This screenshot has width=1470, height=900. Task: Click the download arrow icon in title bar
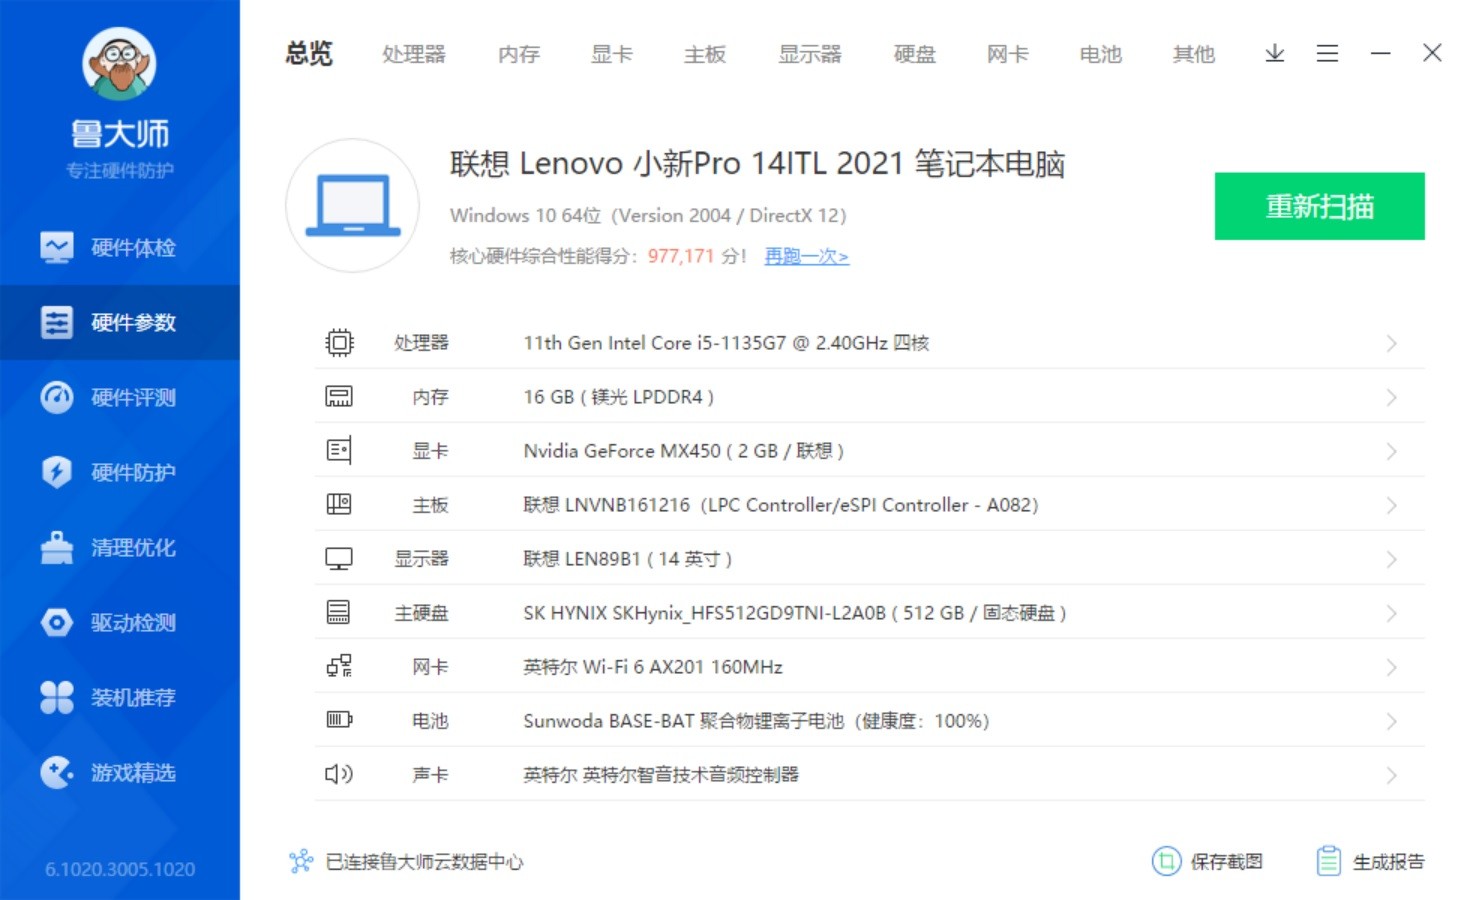(x=1275, y=53)
